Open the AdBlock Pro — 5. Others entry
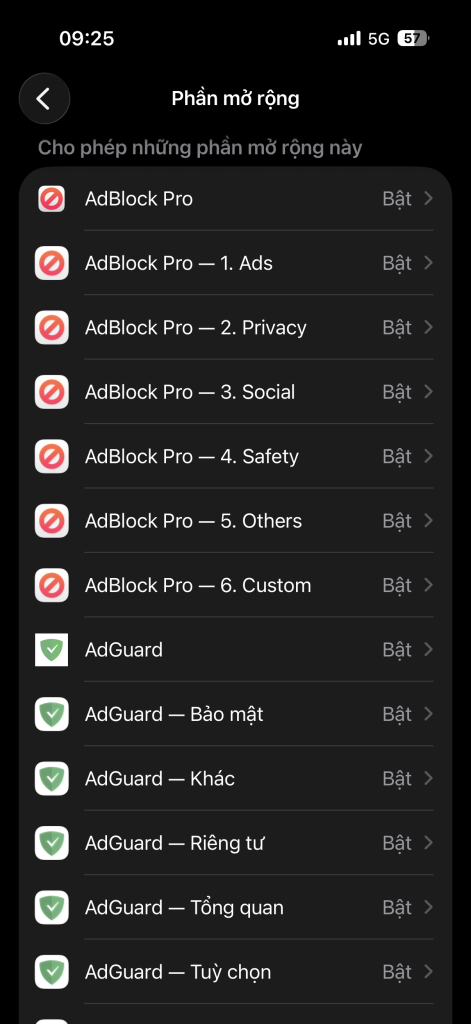471x1024 pixels. click(x=235, y=520)
